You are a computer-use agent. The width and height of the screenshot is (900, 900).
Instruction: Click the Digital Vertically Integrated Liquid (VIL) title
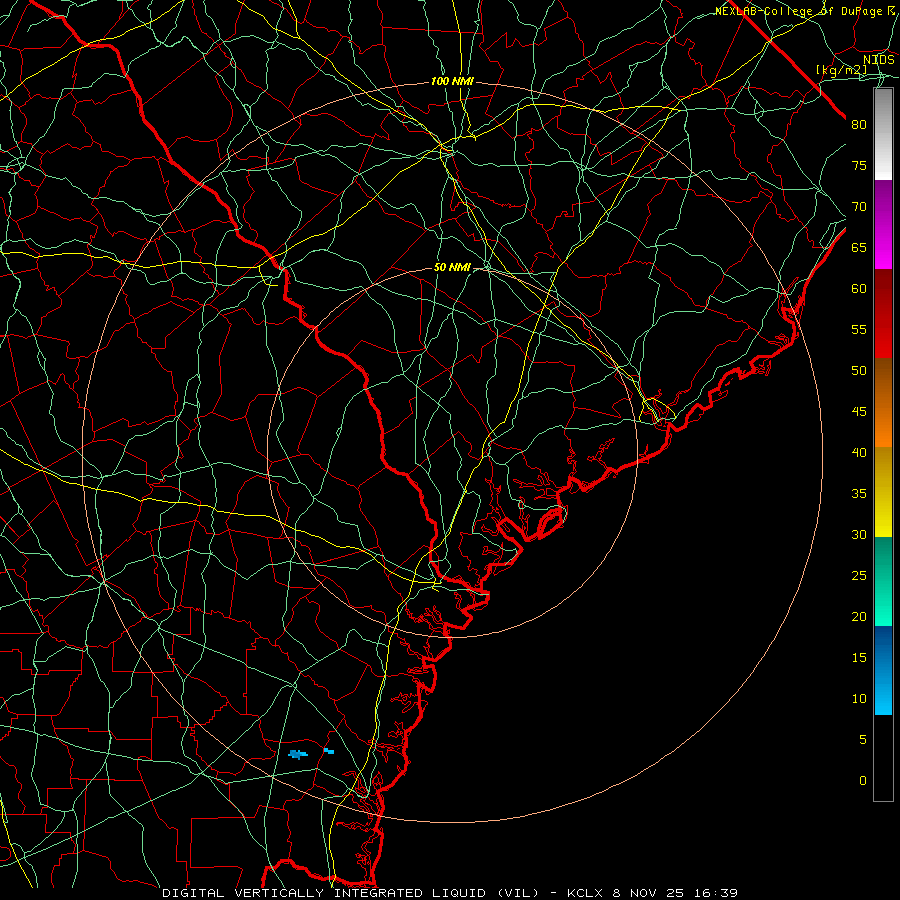tap(350, 893)
